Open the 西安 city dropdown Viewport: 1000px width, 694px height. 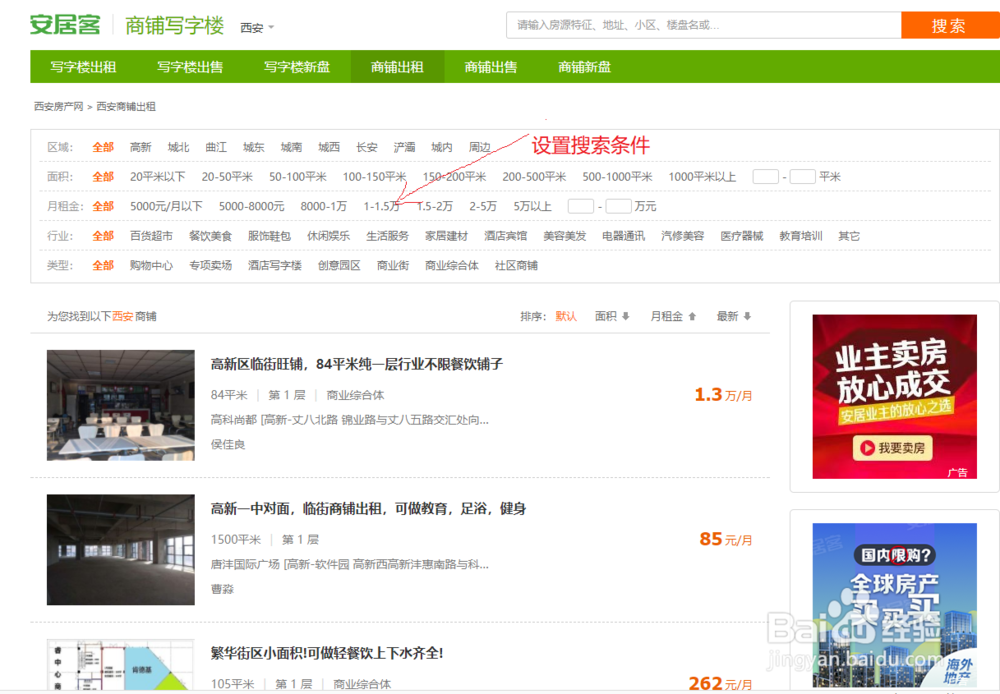257,27
